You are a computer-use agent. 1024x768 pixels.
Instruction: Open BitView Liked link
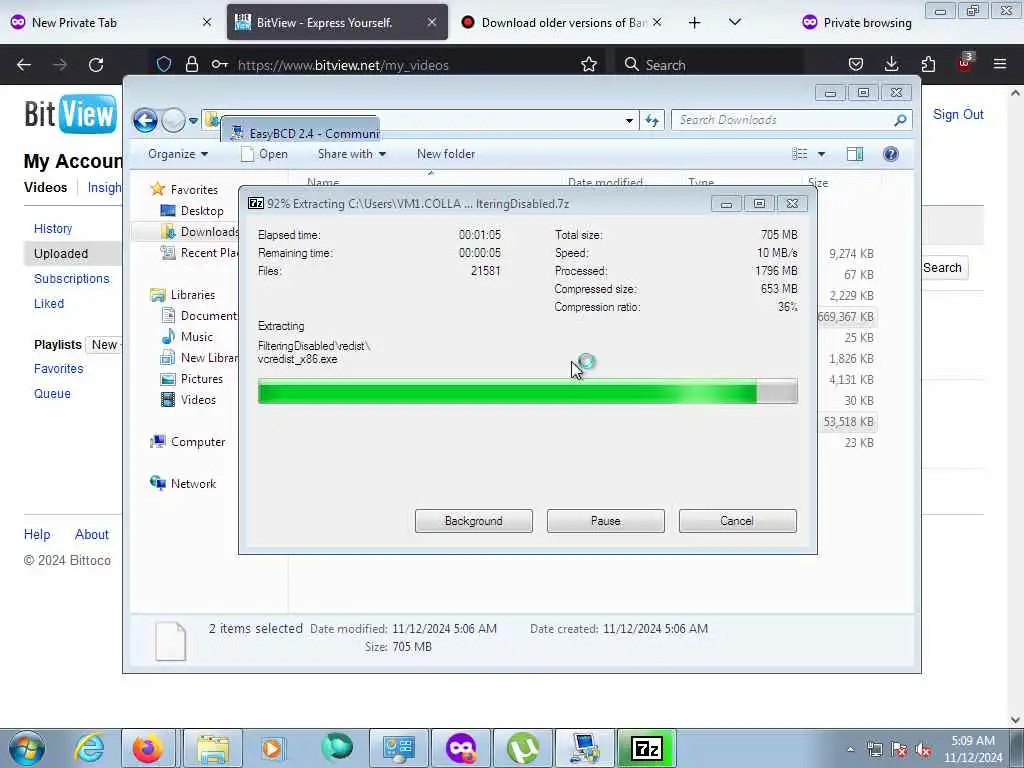point(49,303)
